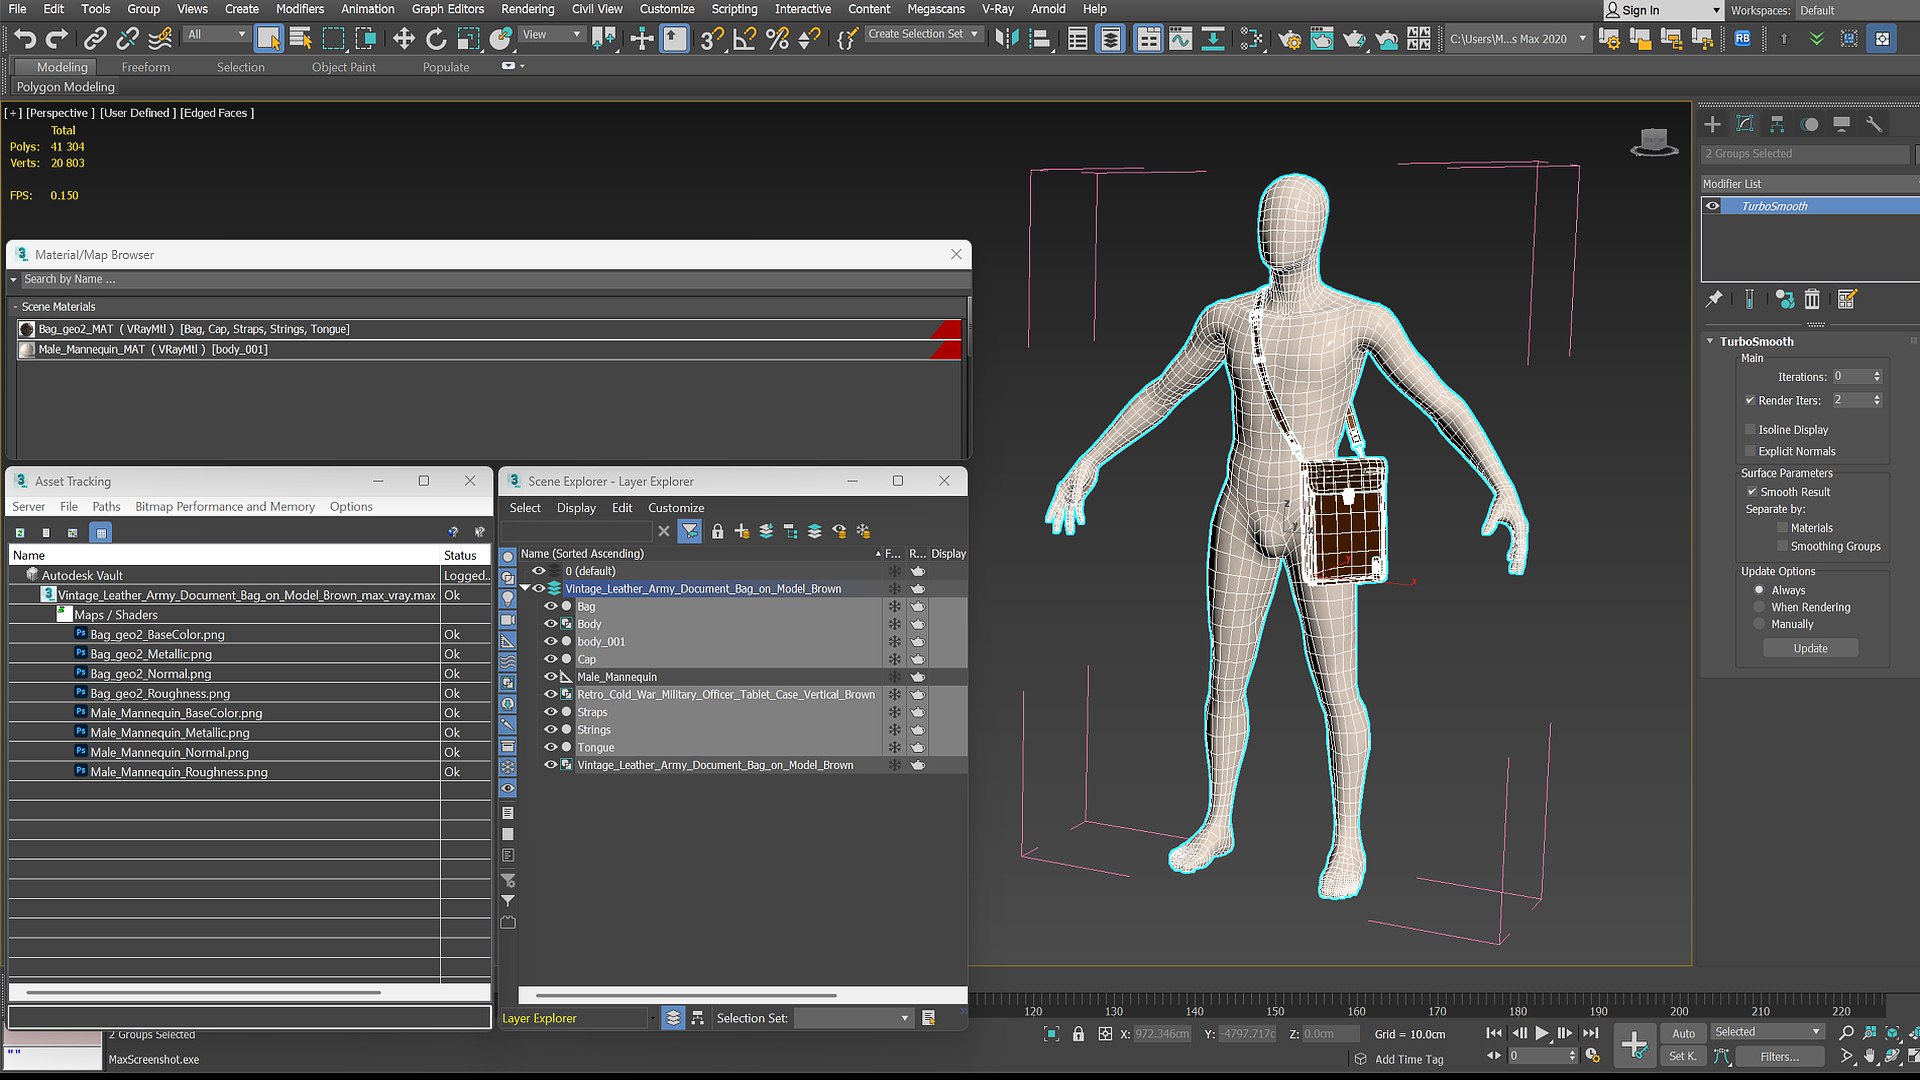Open the Curve Editor from toolbar
The width and height of the screenshot is (1920, 1080).
(1180, 38)
